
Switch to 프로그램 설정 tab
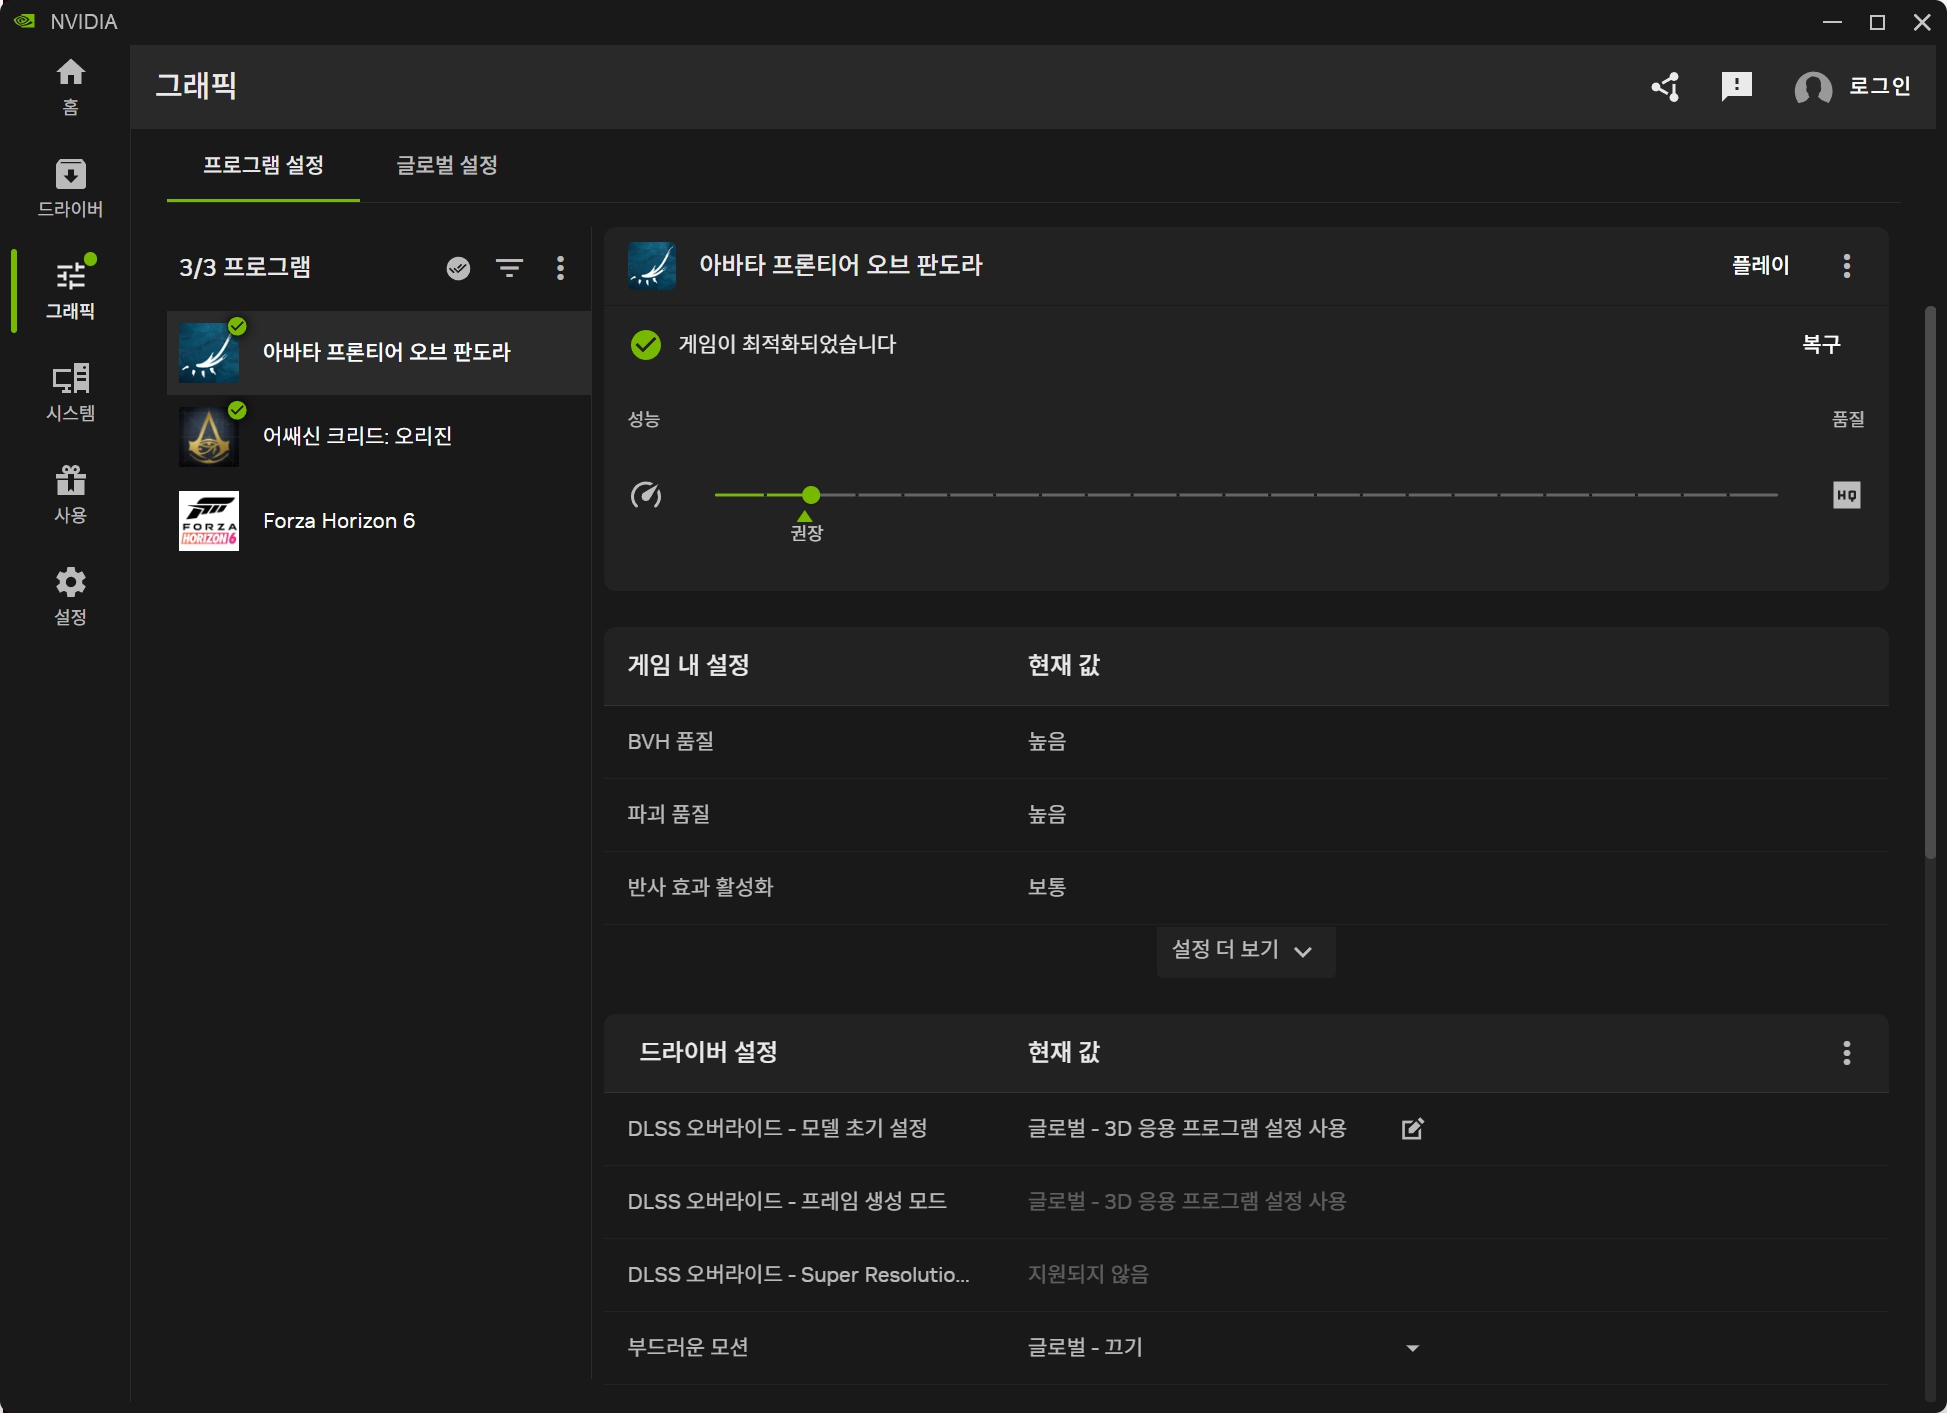(263, 166)
